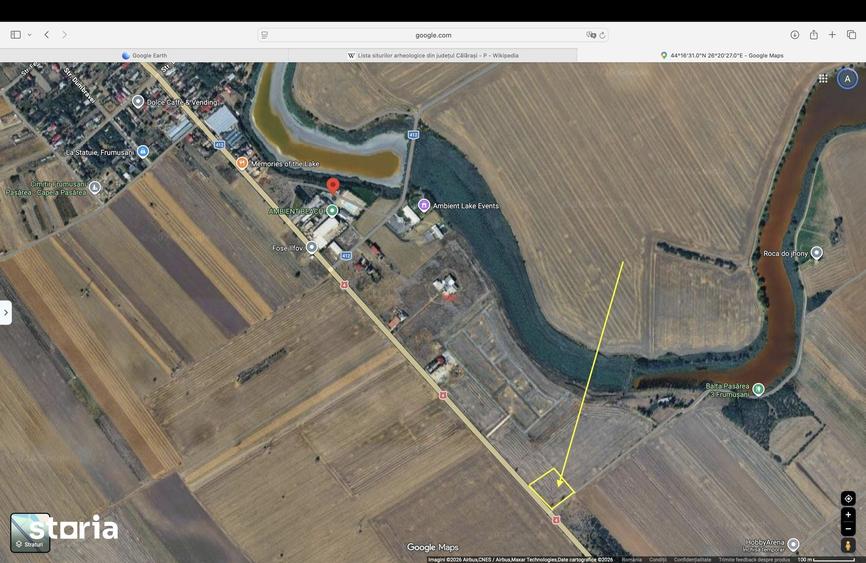The height and width of the screenshot is (563, 866).
Task: Click the România footer link
Action: pos(632,560)
